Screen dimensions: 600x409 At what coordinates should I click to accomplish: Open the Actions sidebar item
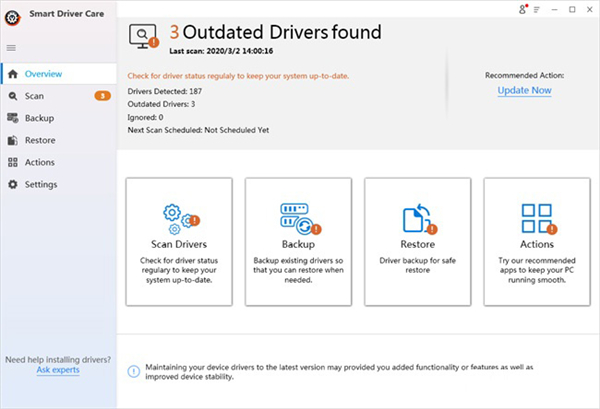tap(40, 162)
